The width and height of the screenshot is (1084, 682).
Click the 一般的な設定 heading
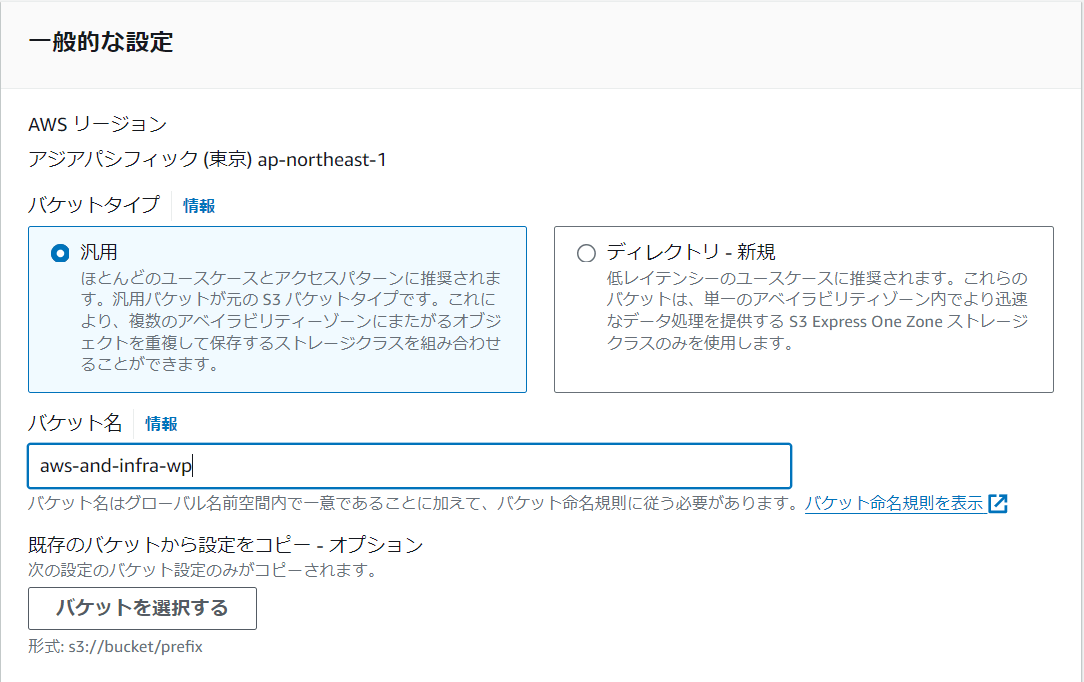tap(101, 42)
